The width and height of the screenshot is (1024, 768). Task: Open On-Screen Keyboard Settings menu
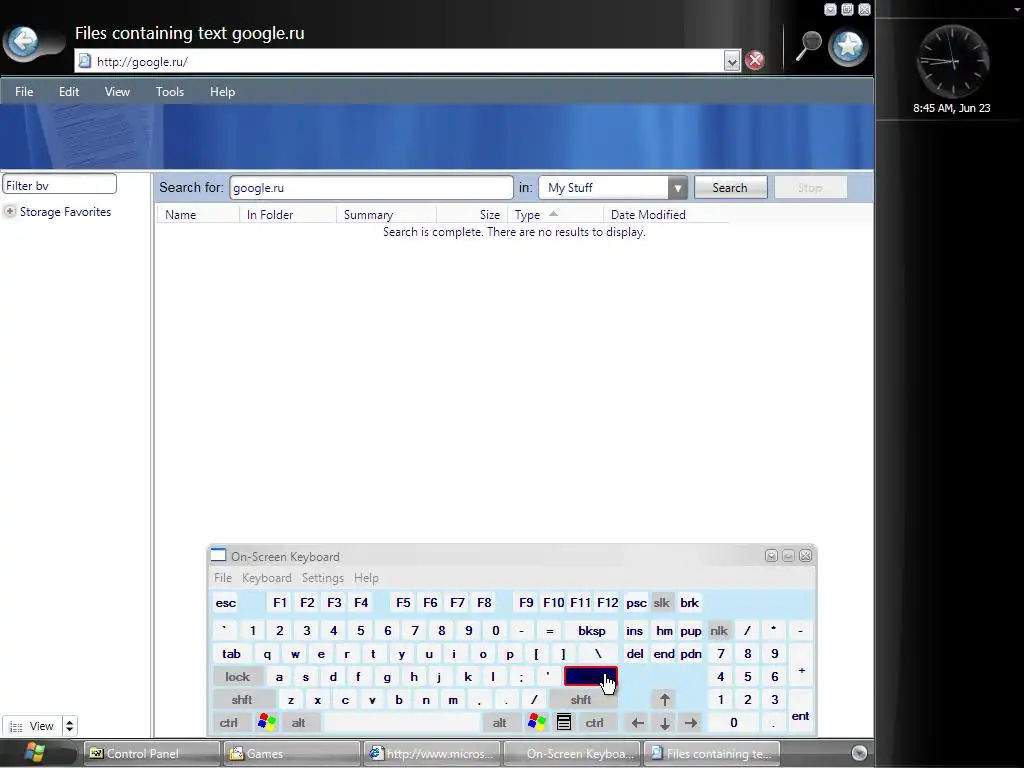pyautogui.click(x=323, y=578)
